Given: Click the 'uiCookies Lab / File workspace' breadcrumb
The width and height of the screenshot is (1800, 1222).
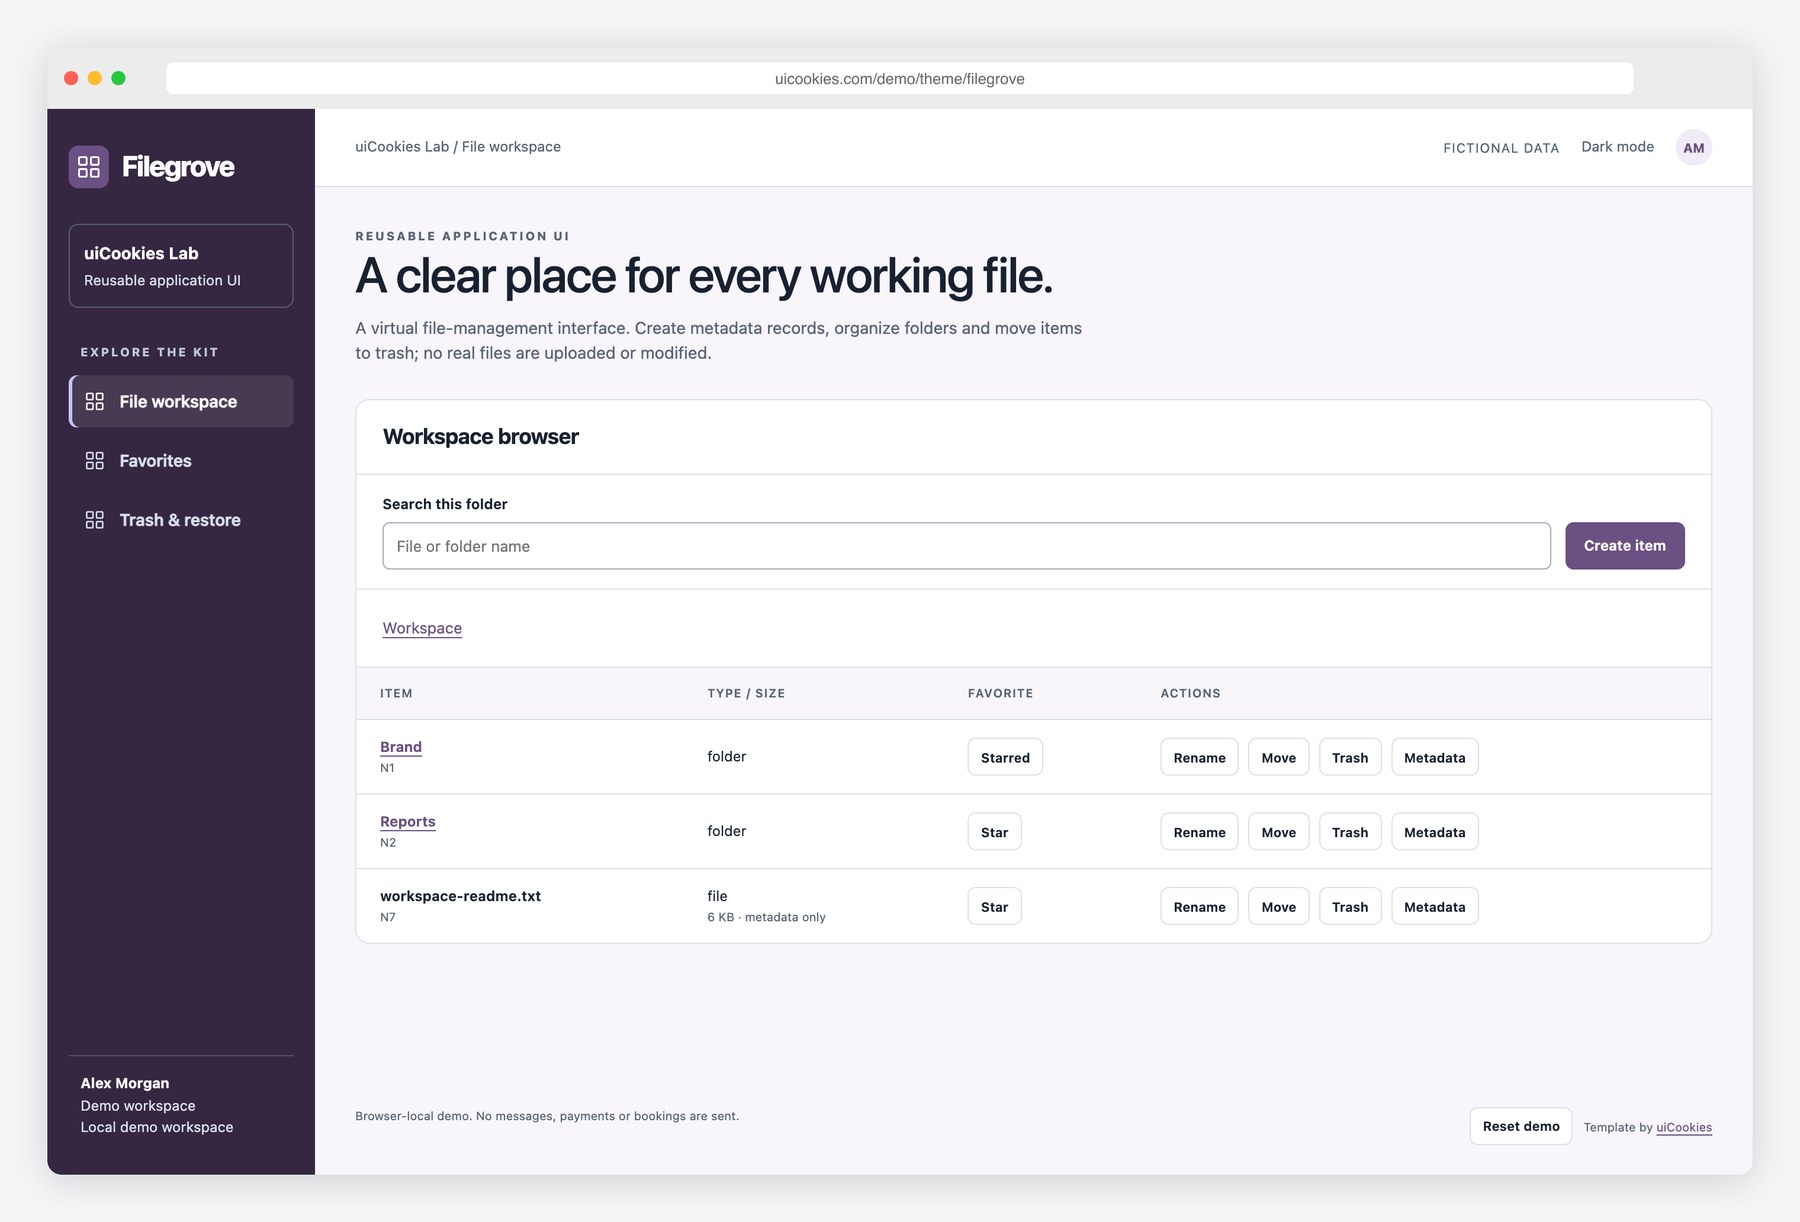Looking at the screenshot, I should coord(458,147).
